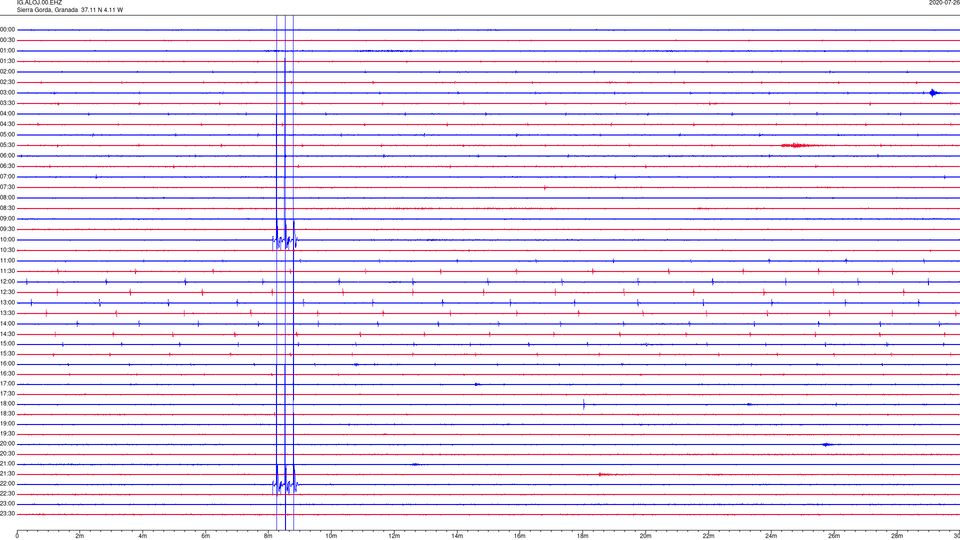This screenshot has height=540, width=960.
Task: Select the 06:00 trace time label
Action: pyautogui.click(x=8, y=156)
